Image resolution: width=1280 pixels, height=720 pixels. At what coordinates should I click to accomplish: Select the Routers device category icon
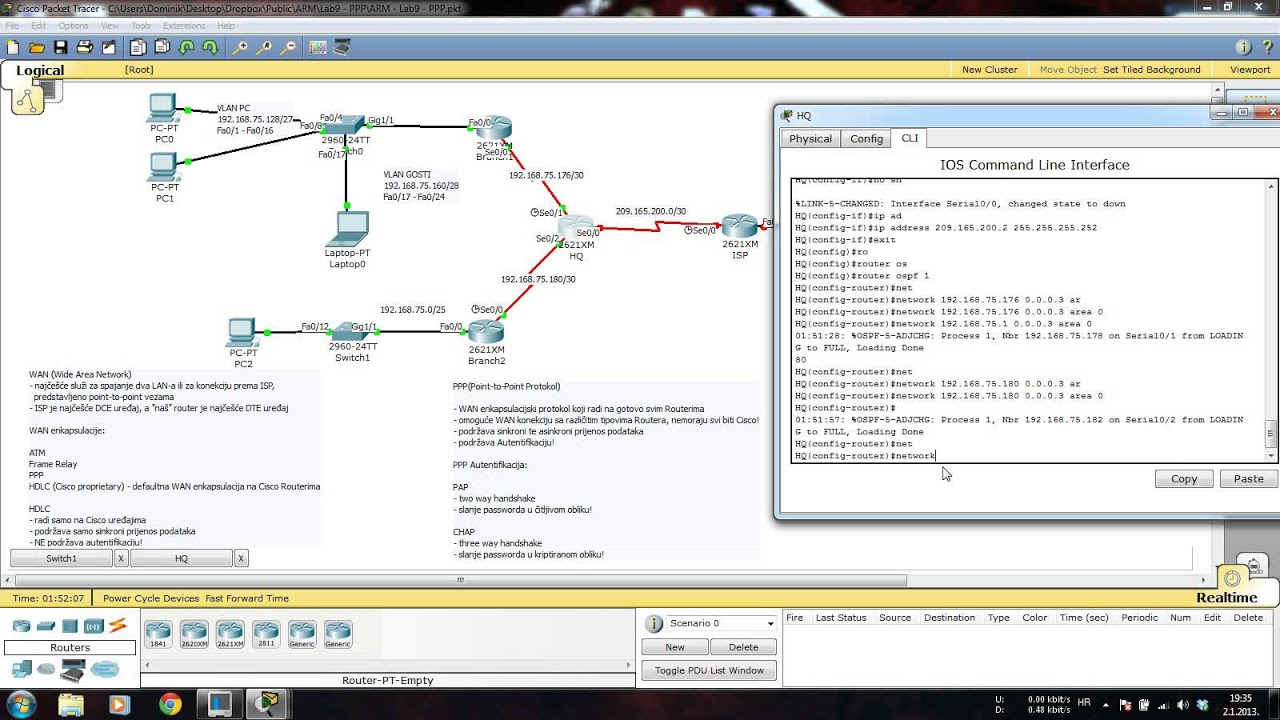(21, 626)
